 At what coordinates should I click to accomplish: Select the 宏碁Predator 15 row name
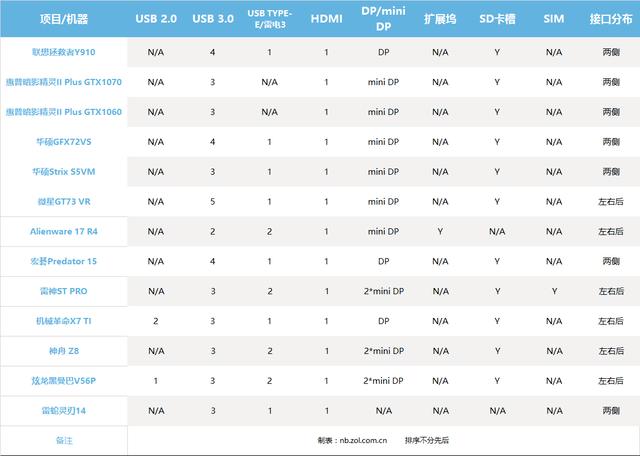pyautogui.click(x=64, y=261)
